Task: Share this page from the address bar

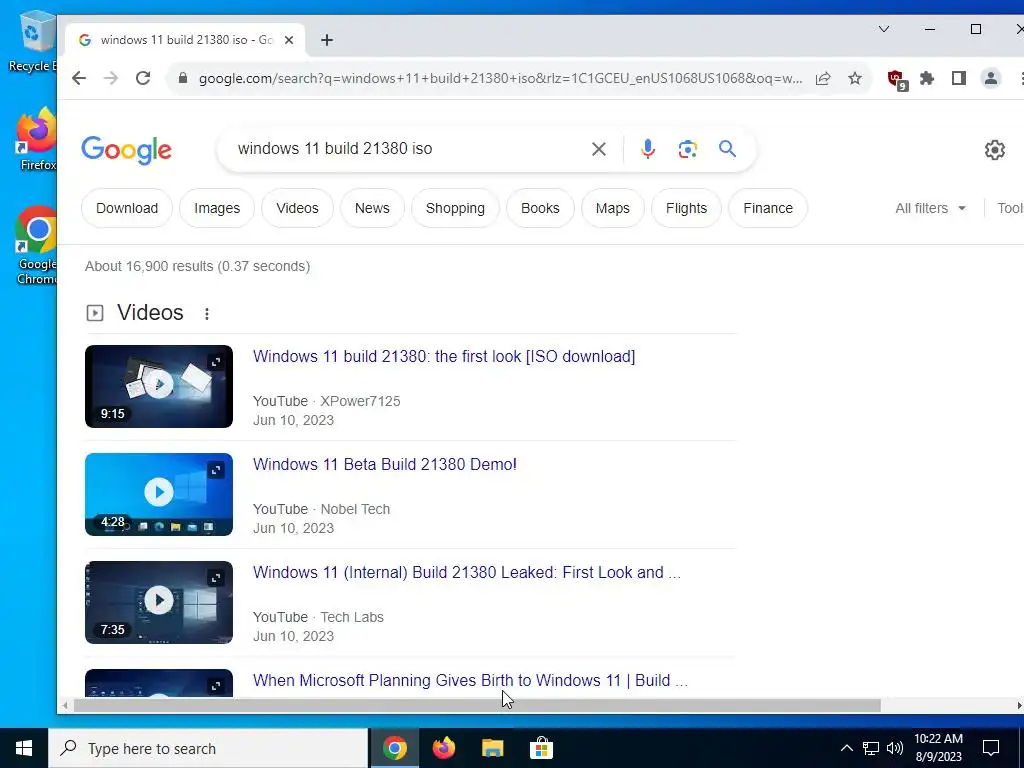Action: 823,78
